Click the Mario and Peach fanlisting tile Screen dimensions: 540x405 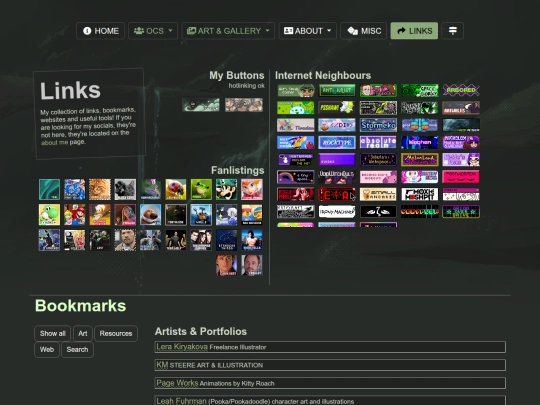[x=74, y=215]
